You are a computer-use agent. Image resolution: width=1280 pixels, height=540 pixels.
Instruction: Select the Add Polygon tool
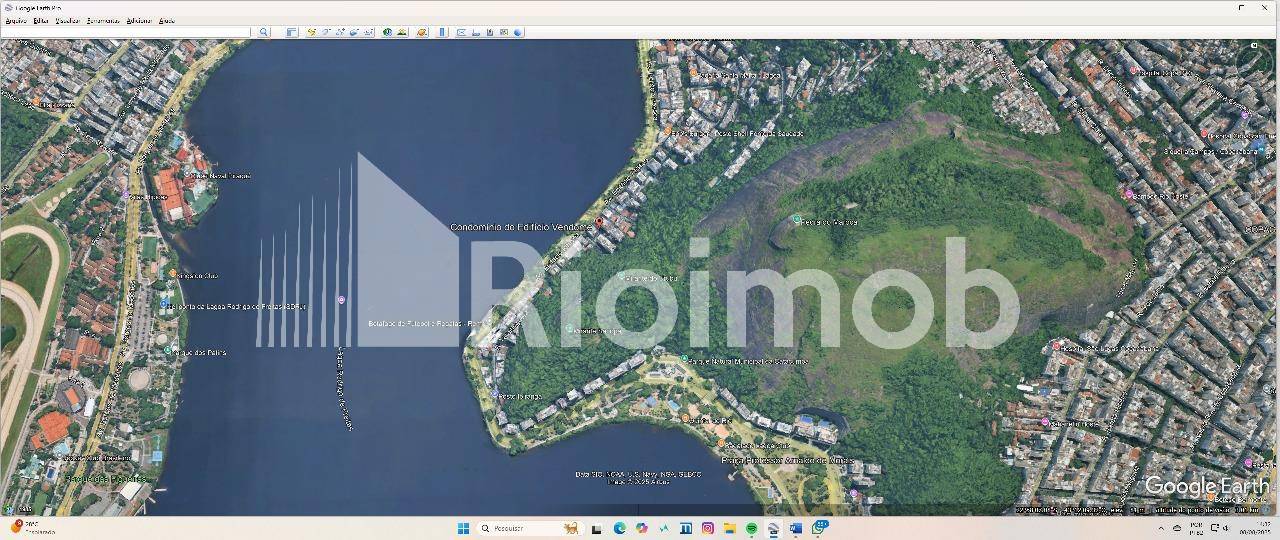[x=326, y=32]
